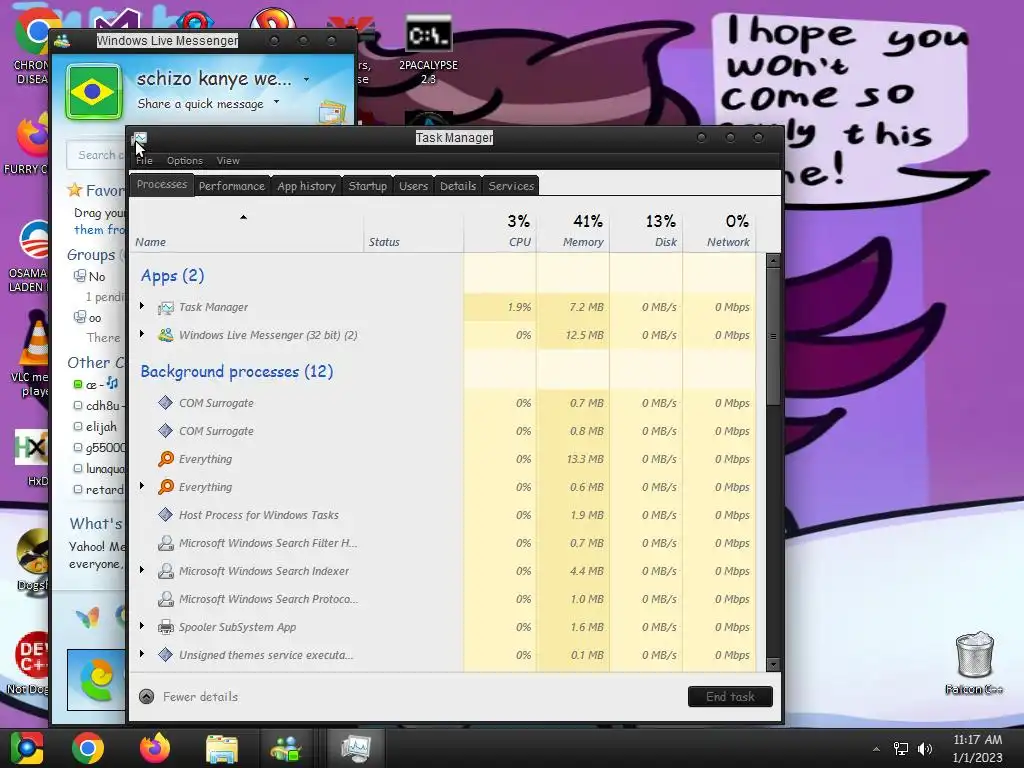
Task: Show hidden tray icons arrow
Action: 876,749
